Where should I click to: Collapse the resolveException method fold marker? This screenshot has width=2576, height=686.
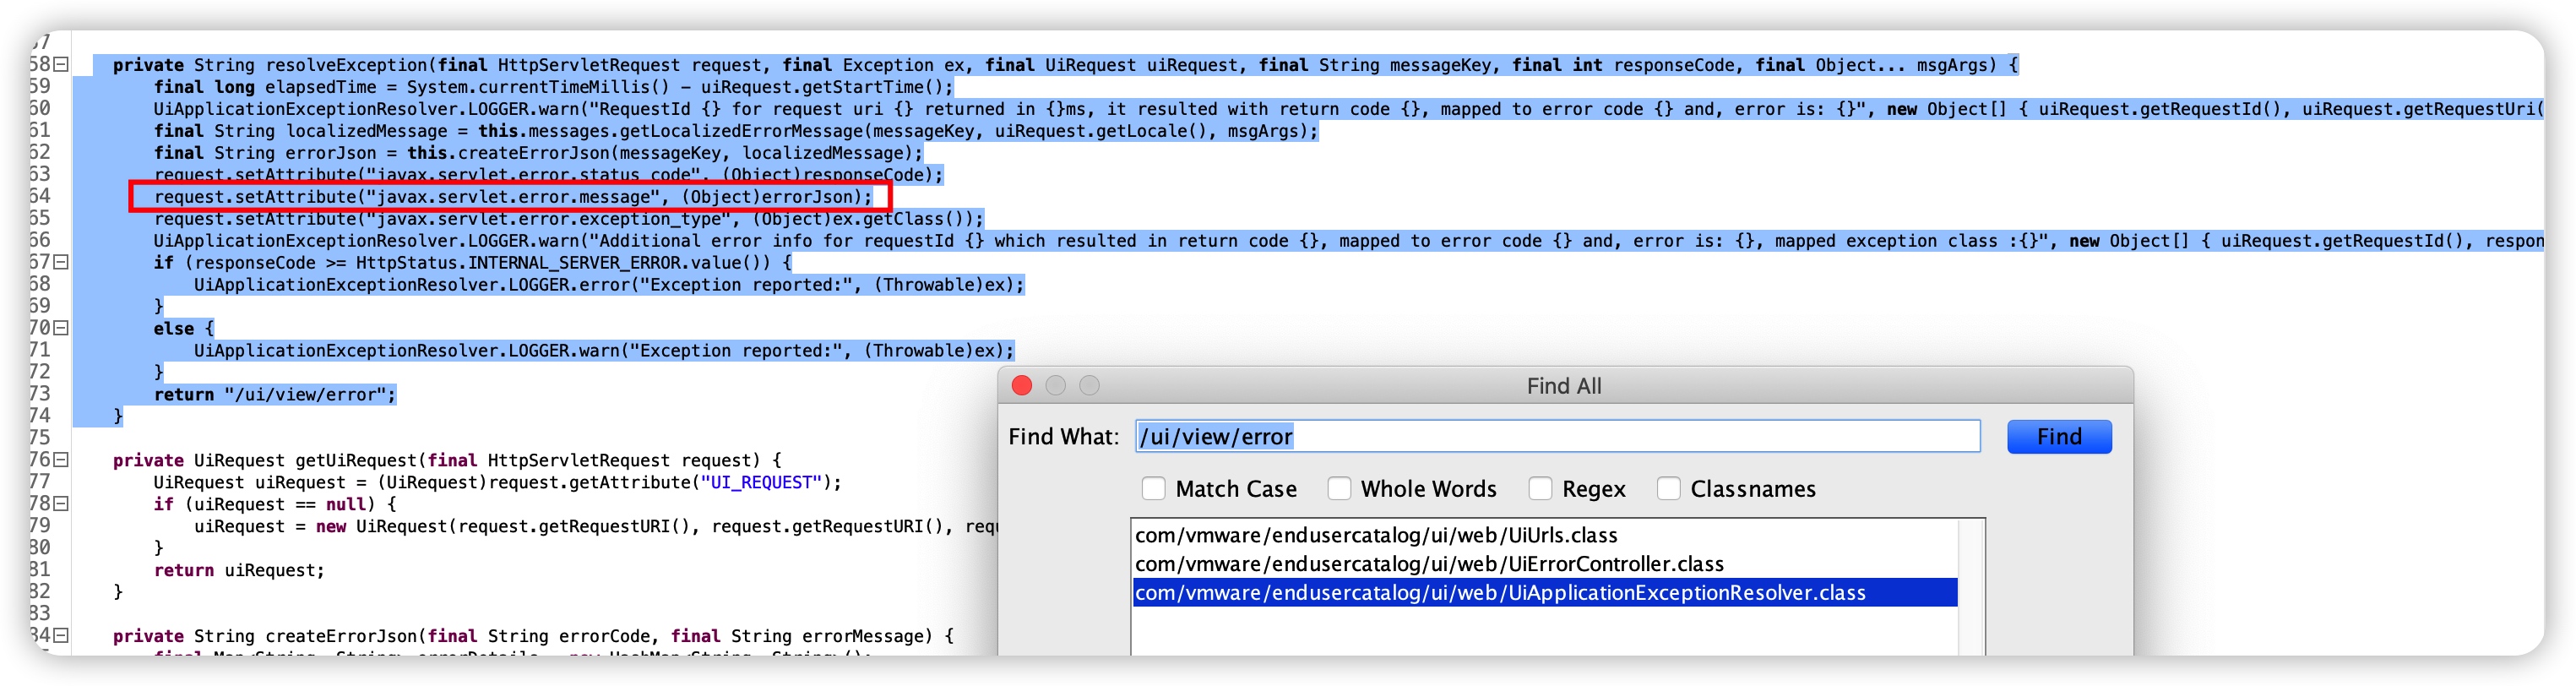(x=61, y=65)
